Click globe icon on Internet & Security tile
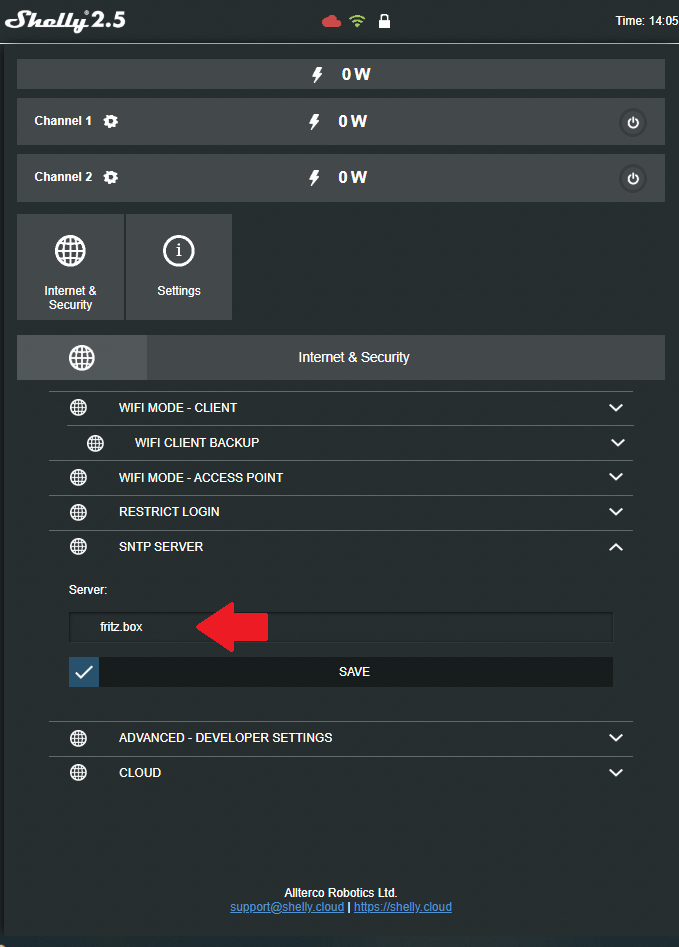 (71, 251)
